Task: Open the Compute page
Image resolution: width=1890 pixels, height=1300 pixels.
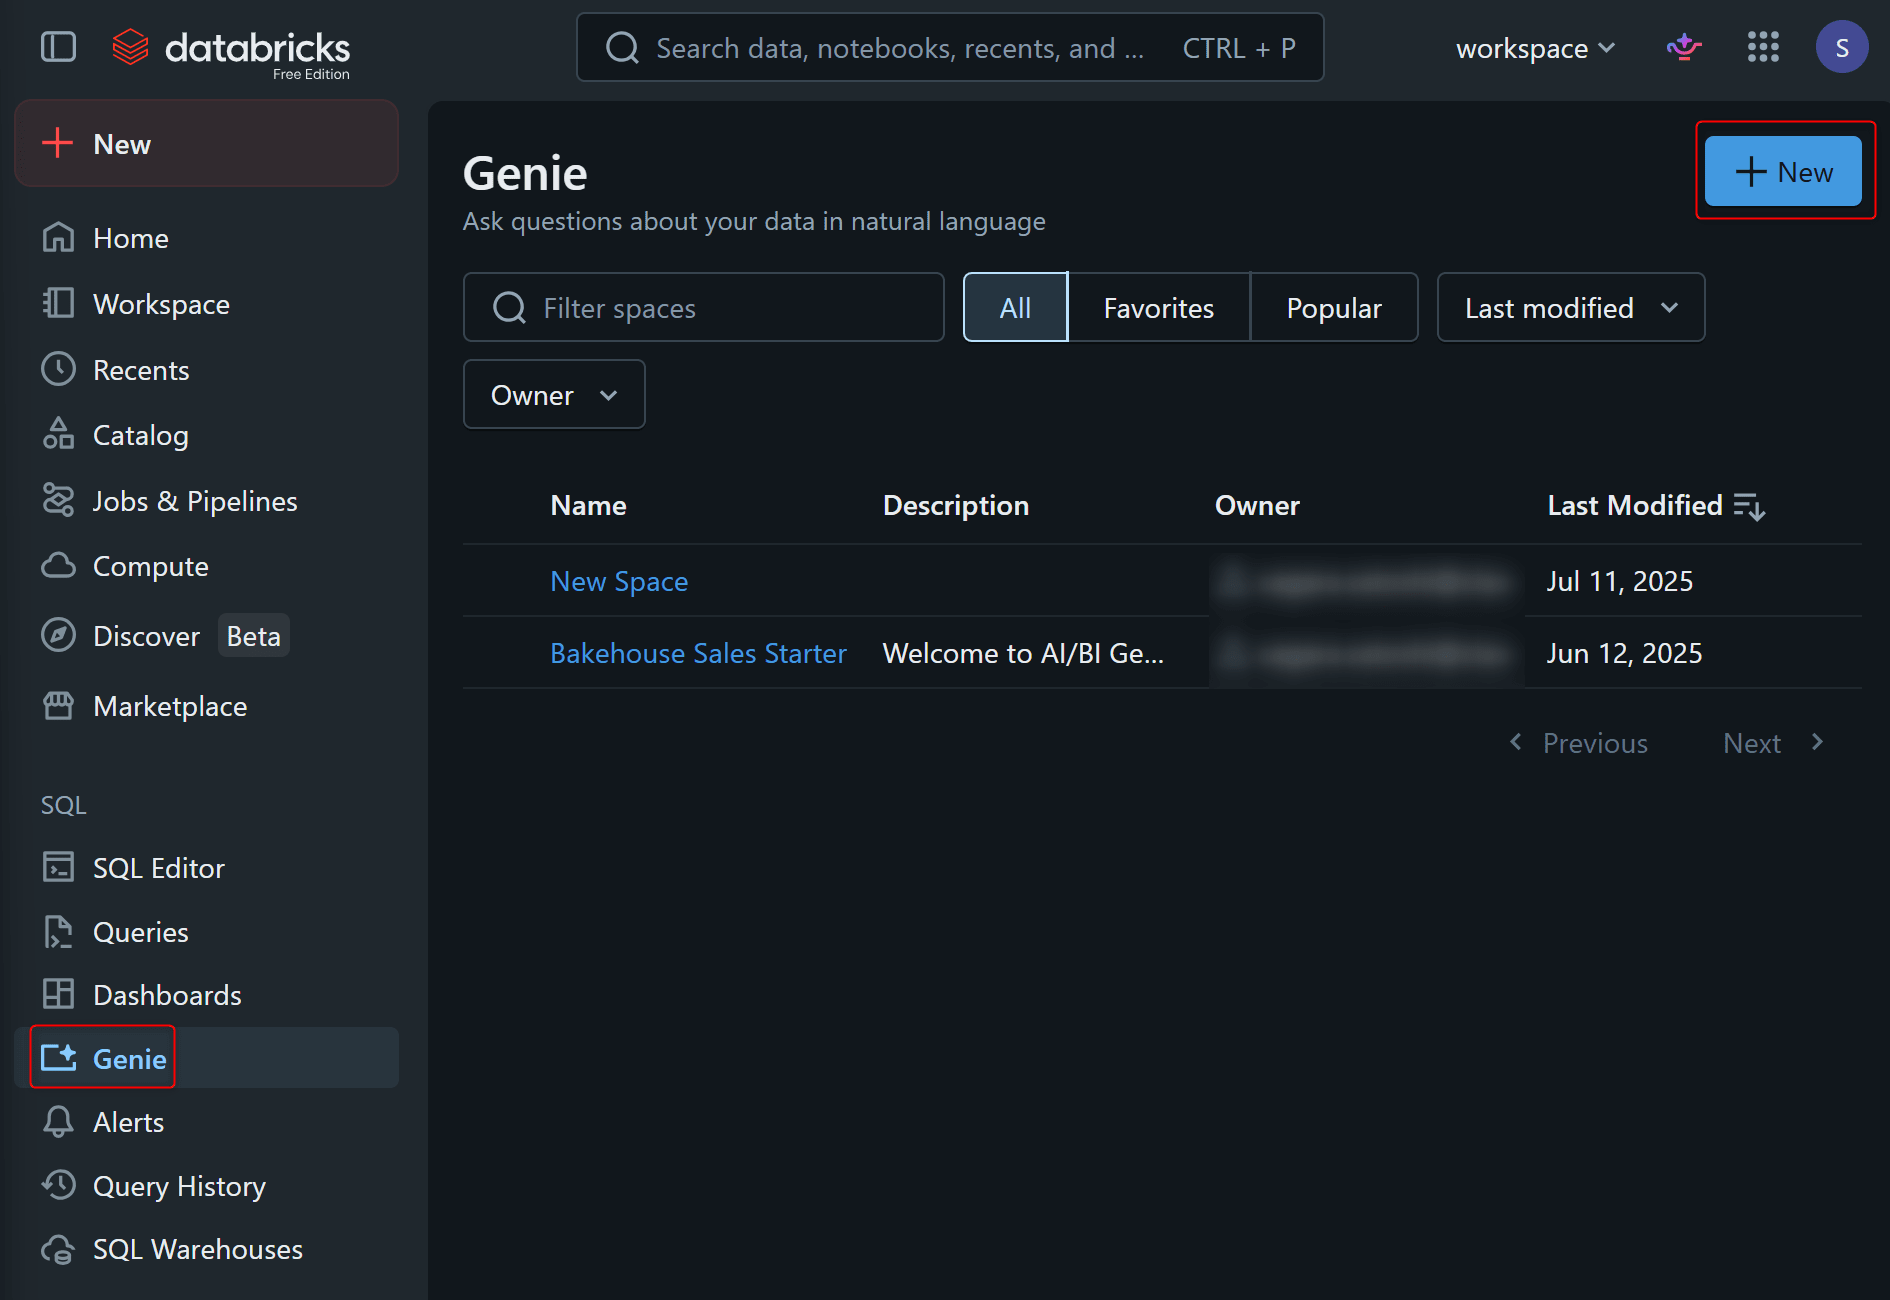Action: [x=150, y=566]
